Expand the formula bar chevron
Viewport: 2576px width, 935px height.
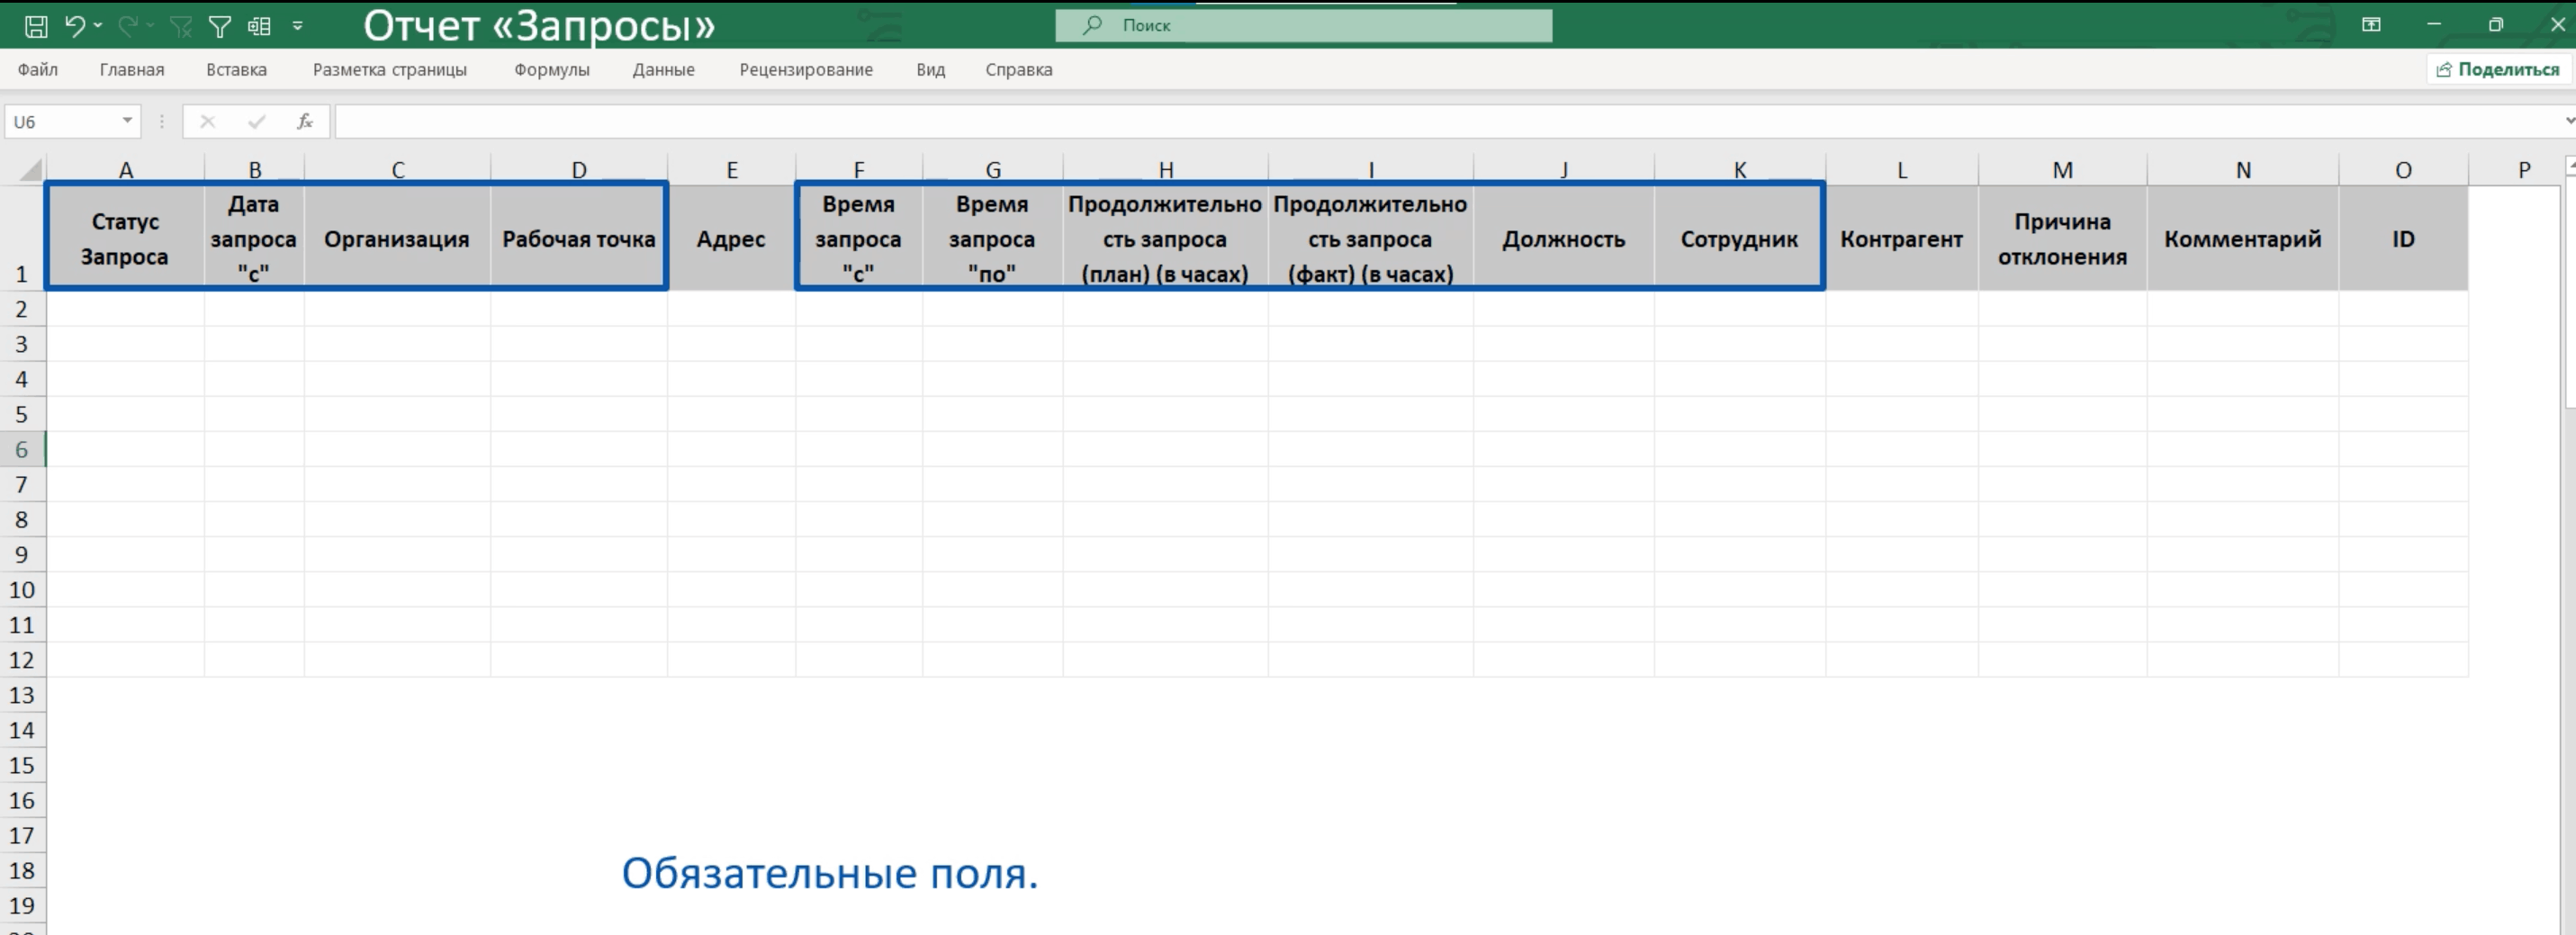(x=2568, y=121)
